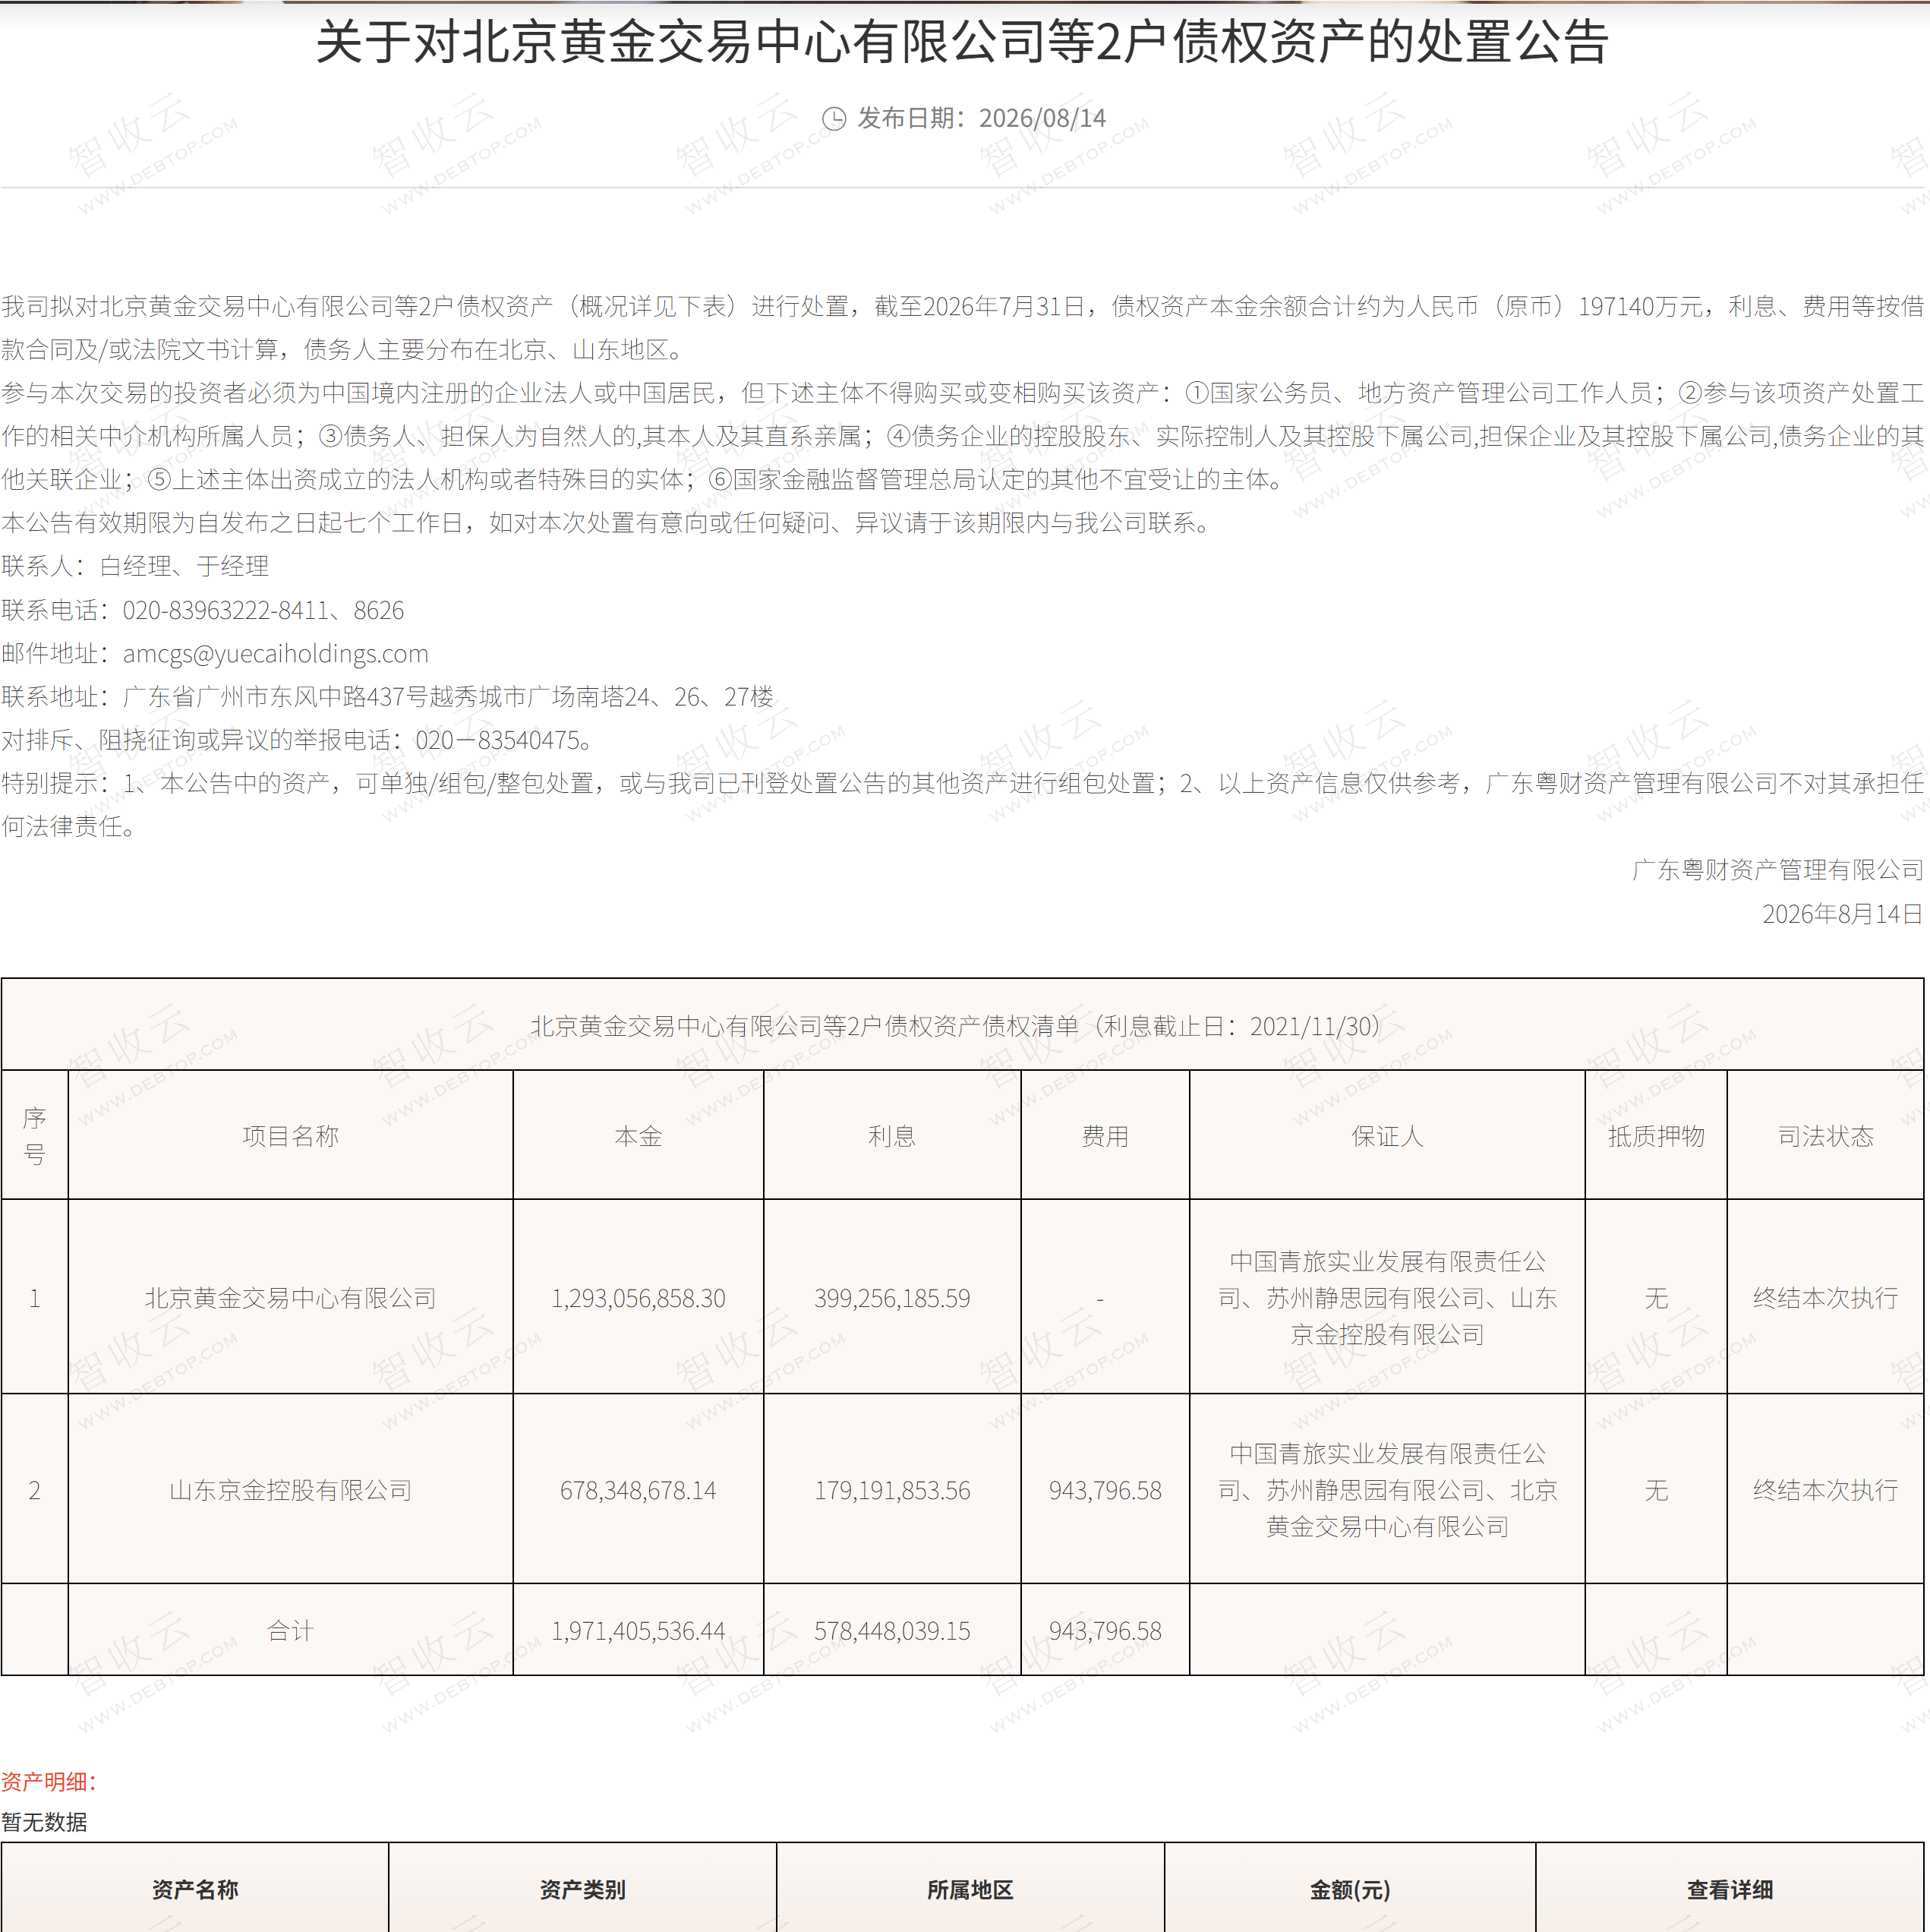
Task: Click total interest 578,448,039.15
Action: pos(892,1631)
